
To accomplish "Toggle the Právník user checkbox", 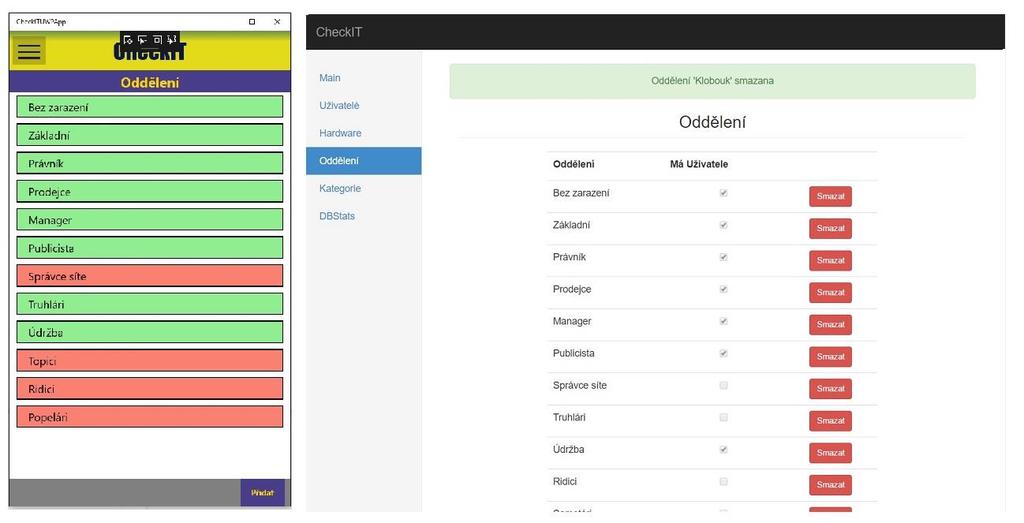I will click(x=724, y=257).
